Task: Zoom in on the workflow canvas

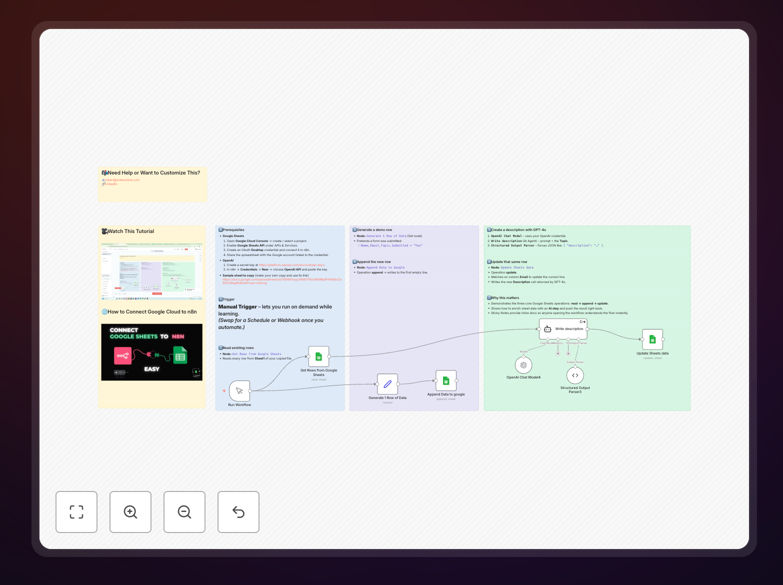Action: (x=130, y=512)
